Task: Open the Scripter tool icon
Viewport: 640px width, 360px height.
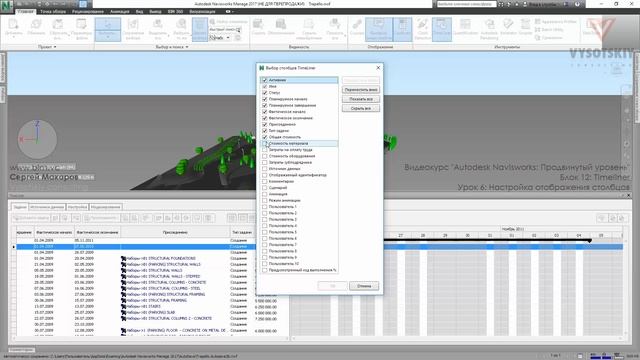Action: 525,27
